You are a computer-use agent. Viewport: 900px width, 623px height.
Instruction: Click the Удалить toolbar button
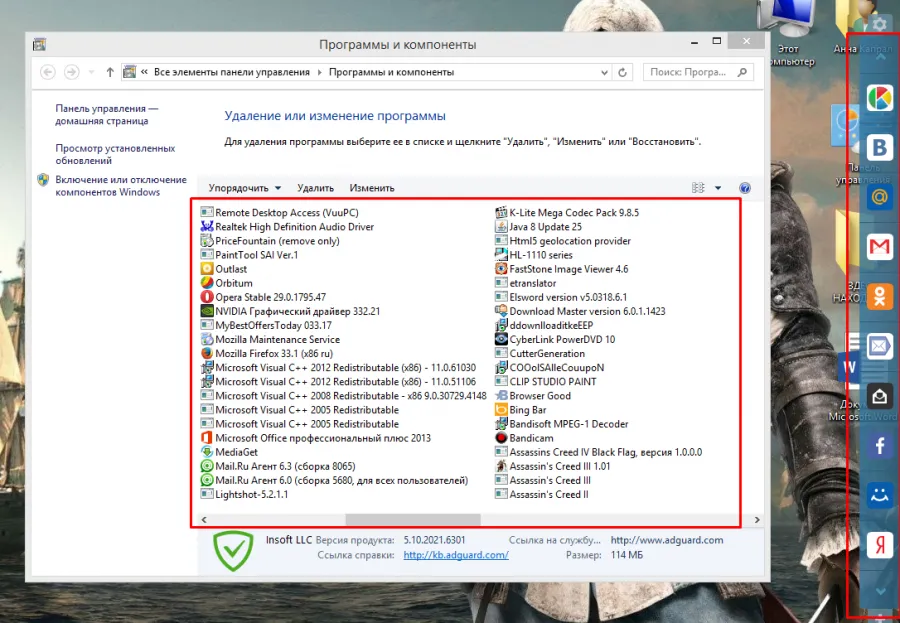[x=315, y=188]
